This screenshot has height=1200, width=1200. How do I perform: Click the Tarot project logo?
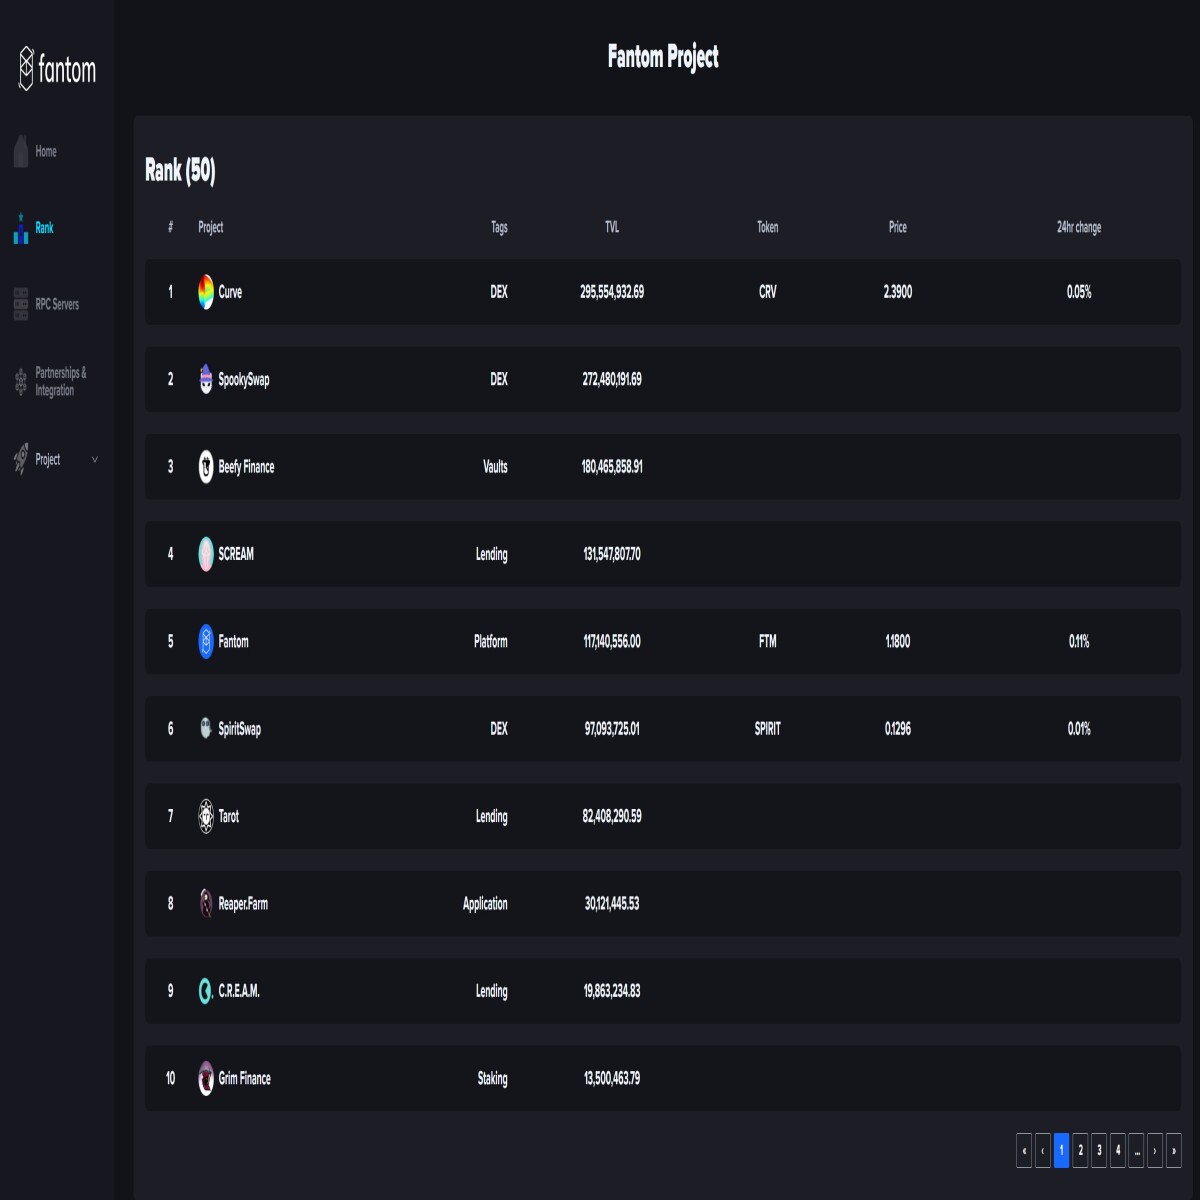205,816
